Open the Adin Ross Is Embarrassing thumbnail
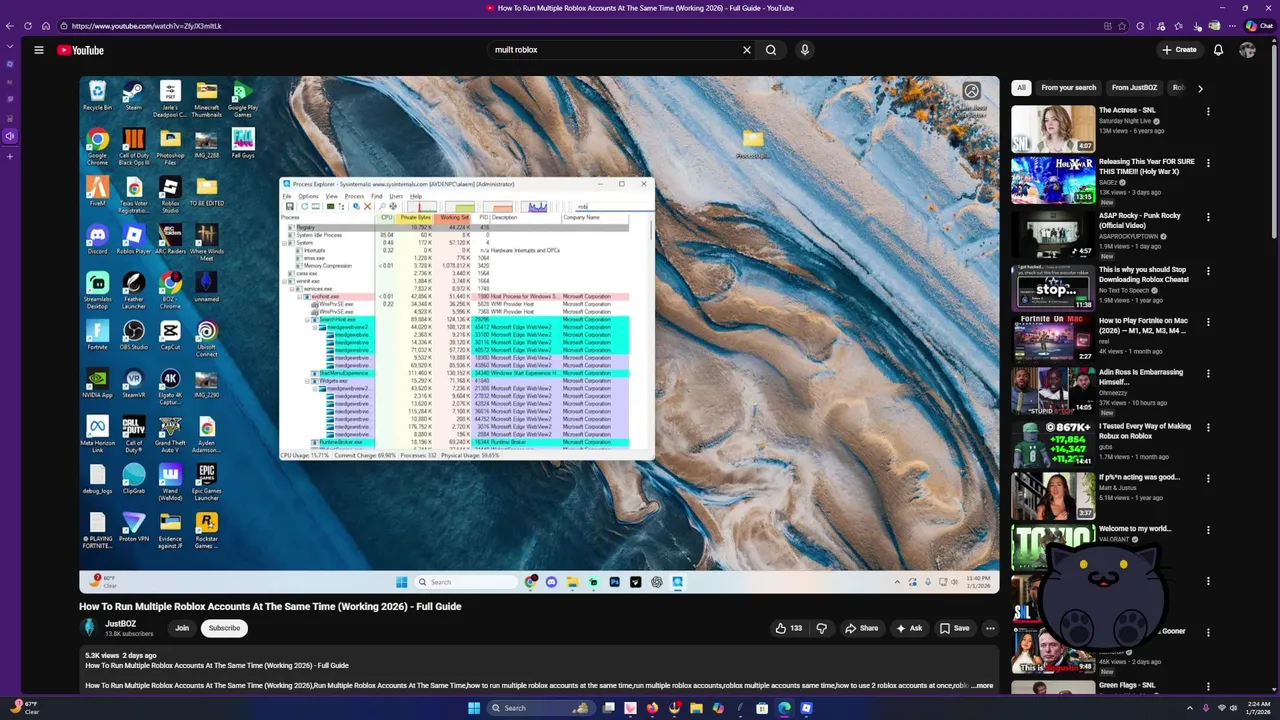The image size is (1280, 720). 1053,390
